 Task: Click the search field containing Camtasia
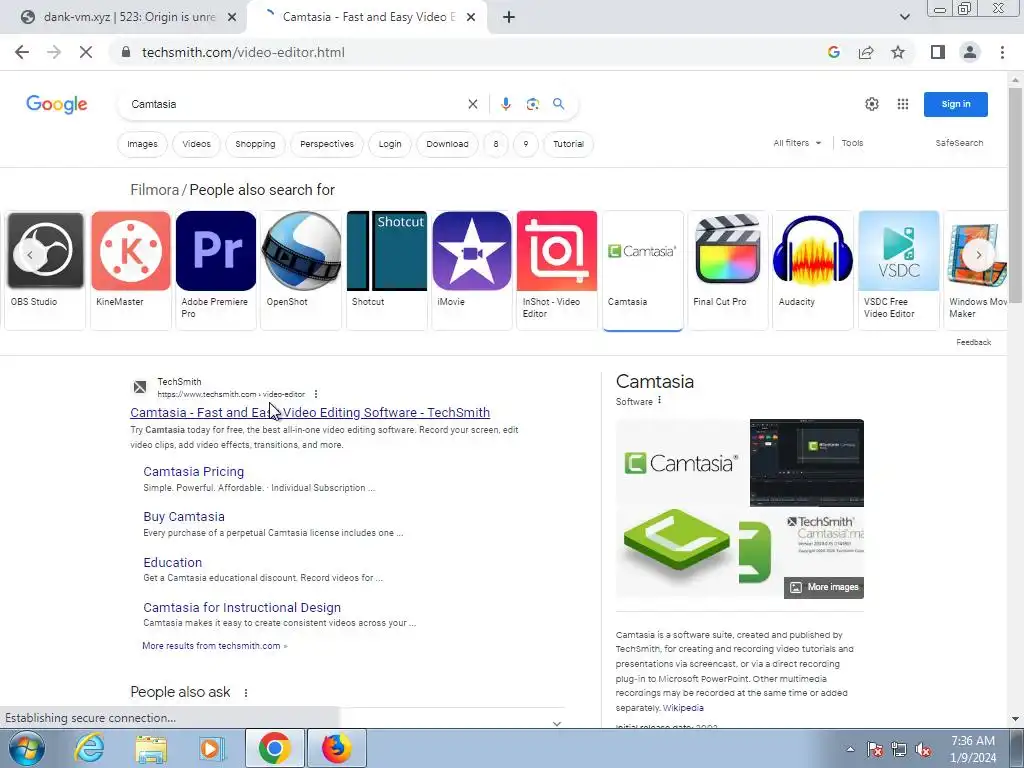(294, 104)
